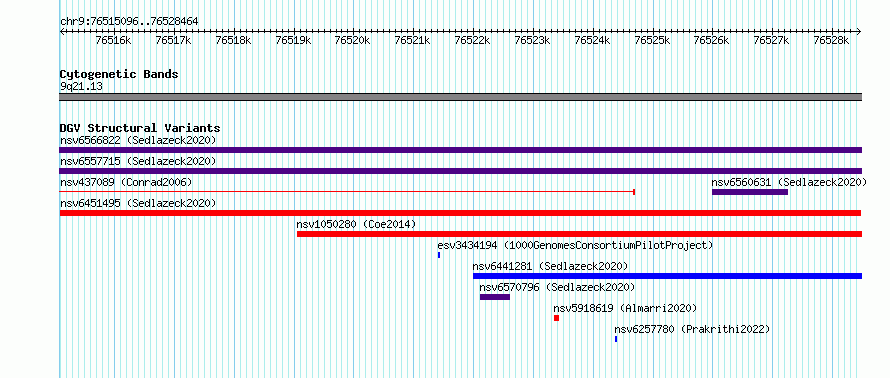This screenshot has width=890, height=378.
Task: Open the nsv6560631 (Sedlazeck2020) label
Action: coord(790,182)
